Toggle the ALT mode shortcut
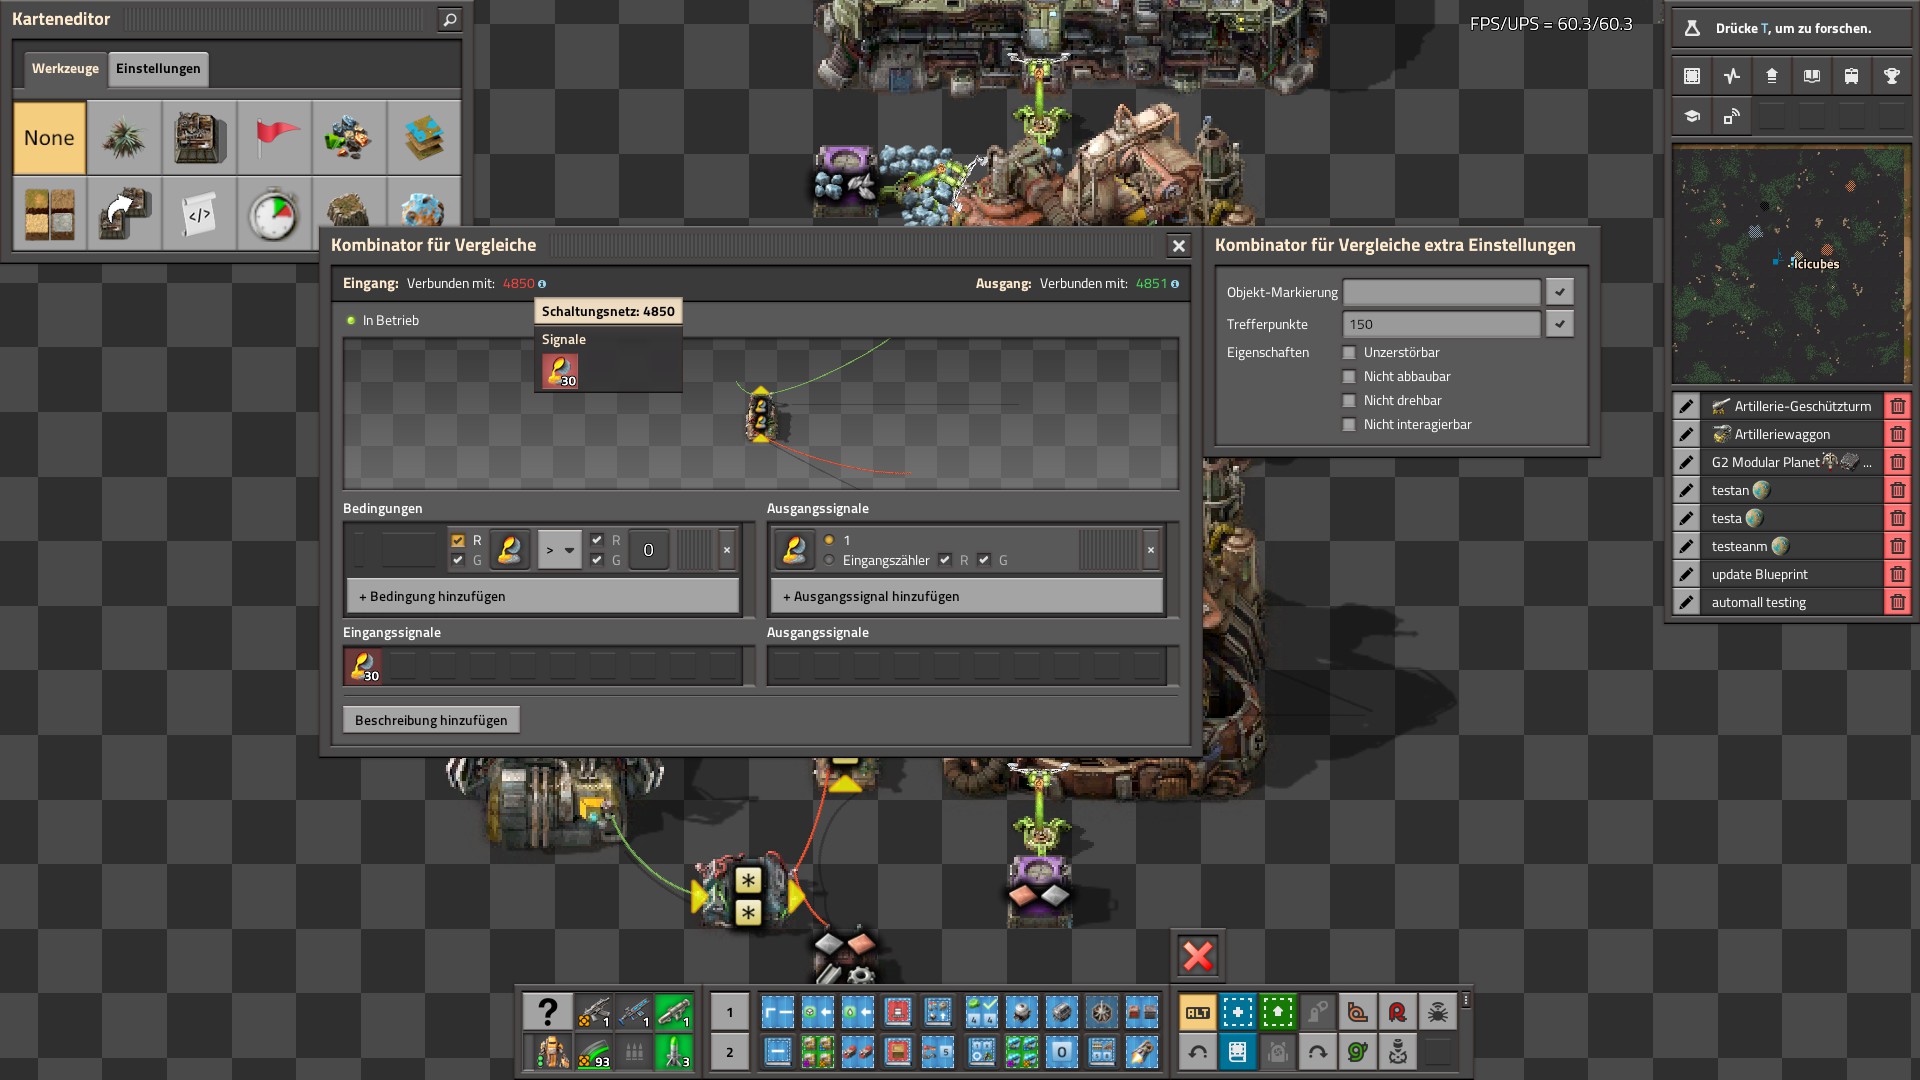The height and width of the screenshot is (1080, 1920). click(1198, 1012)
